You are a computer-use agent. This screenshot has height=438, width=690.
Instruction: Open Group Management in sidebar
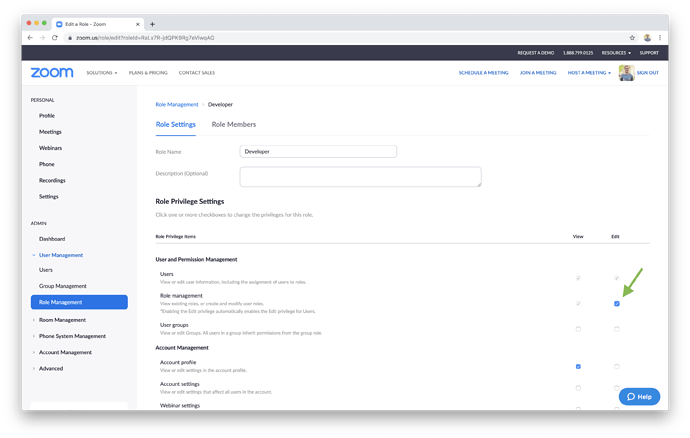pos(62,286)
